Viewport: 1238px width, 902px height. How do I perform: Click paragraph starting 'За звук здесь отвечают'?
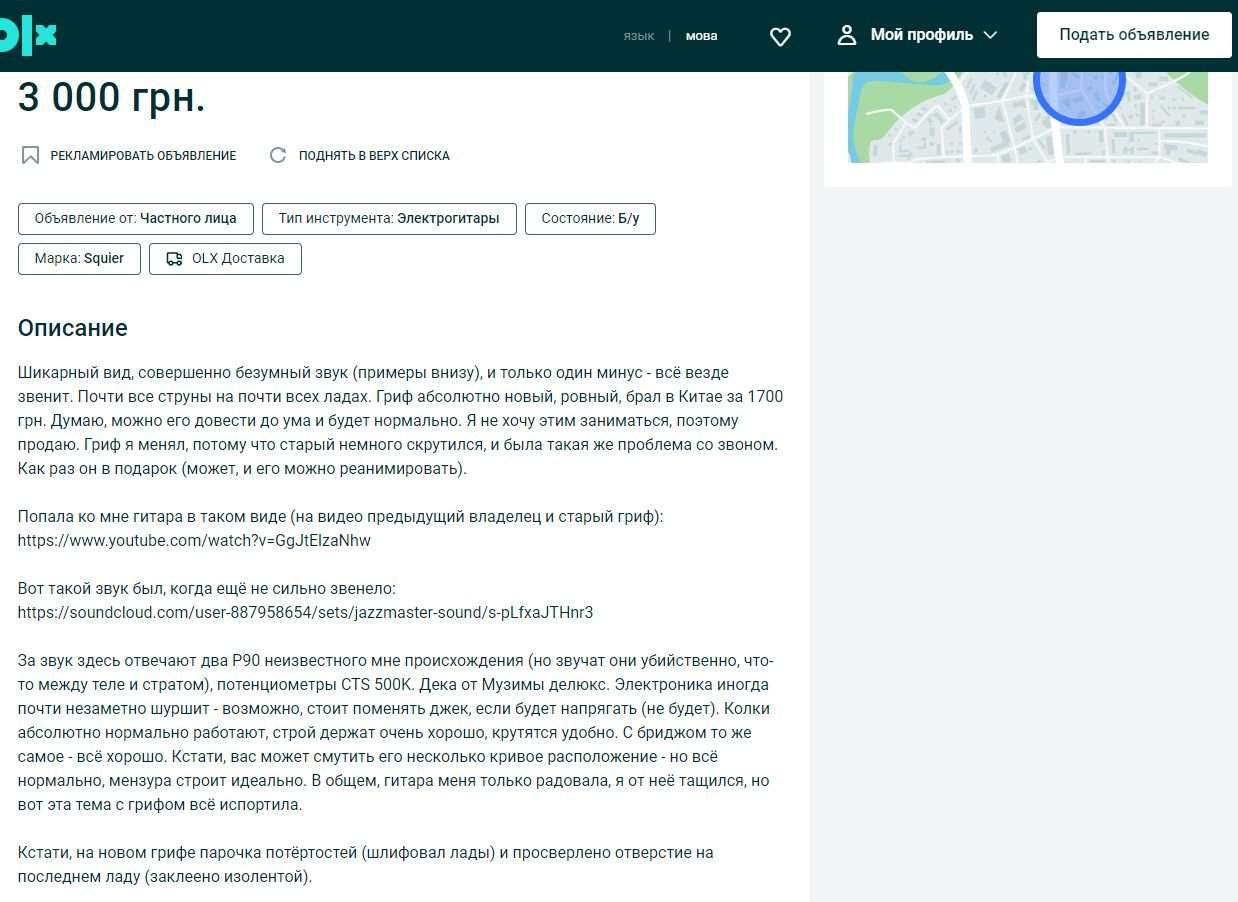pyautogui.click(x=396, y=733)
